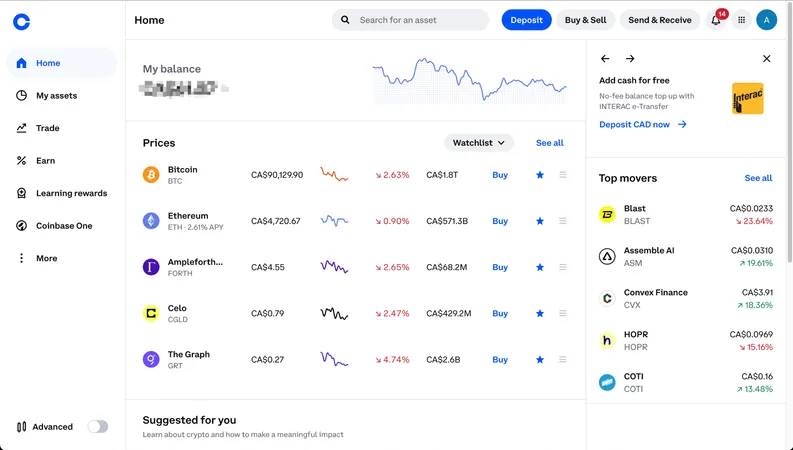Click See all in Prices
Screen dimensions: 793x450
550,143
